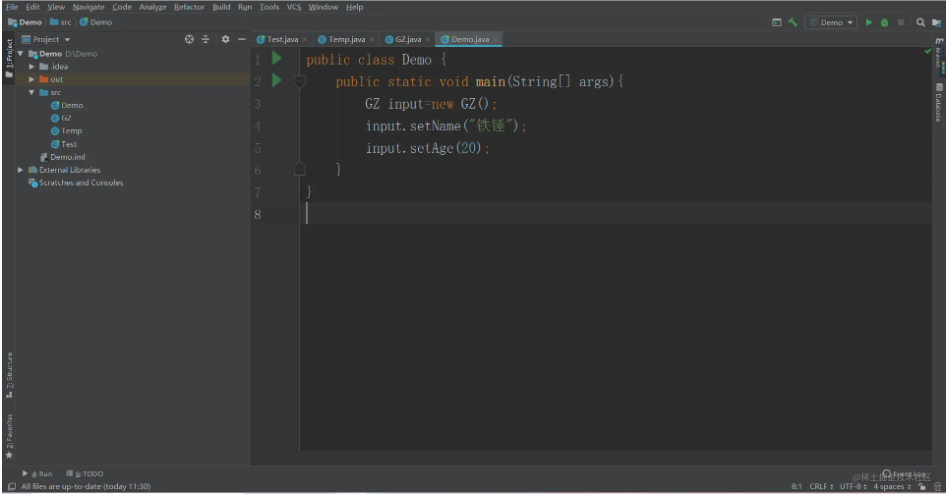Select Test class in project tree
This screenshot has width=946, height=494.
pyautogui.click(x=64, y=144)
